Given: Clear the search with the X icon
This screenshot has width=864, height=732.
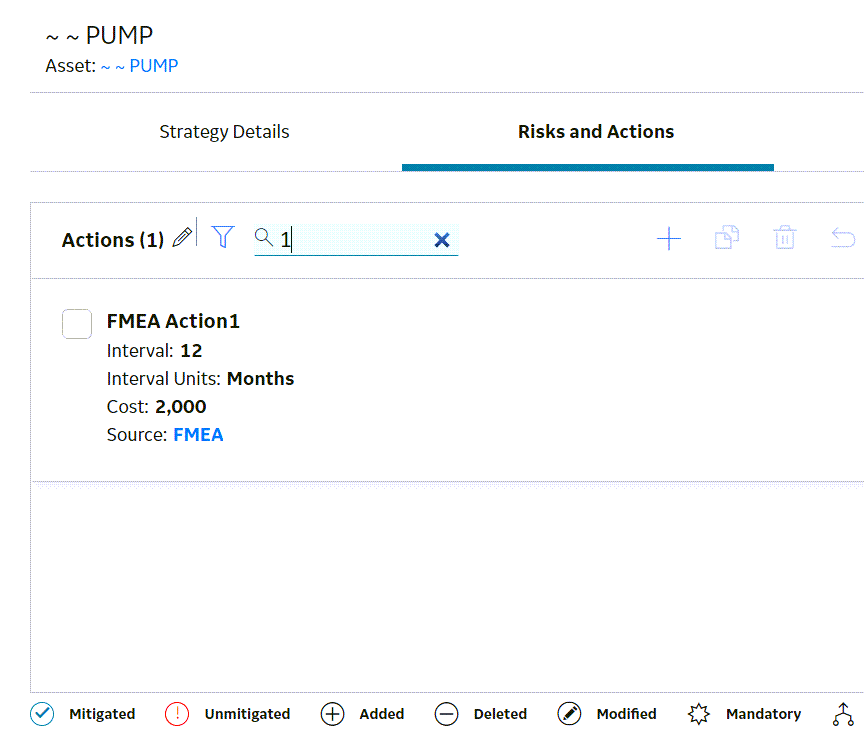Looking at the screenshot, I should pyautogui.click(x=442, y=240).
